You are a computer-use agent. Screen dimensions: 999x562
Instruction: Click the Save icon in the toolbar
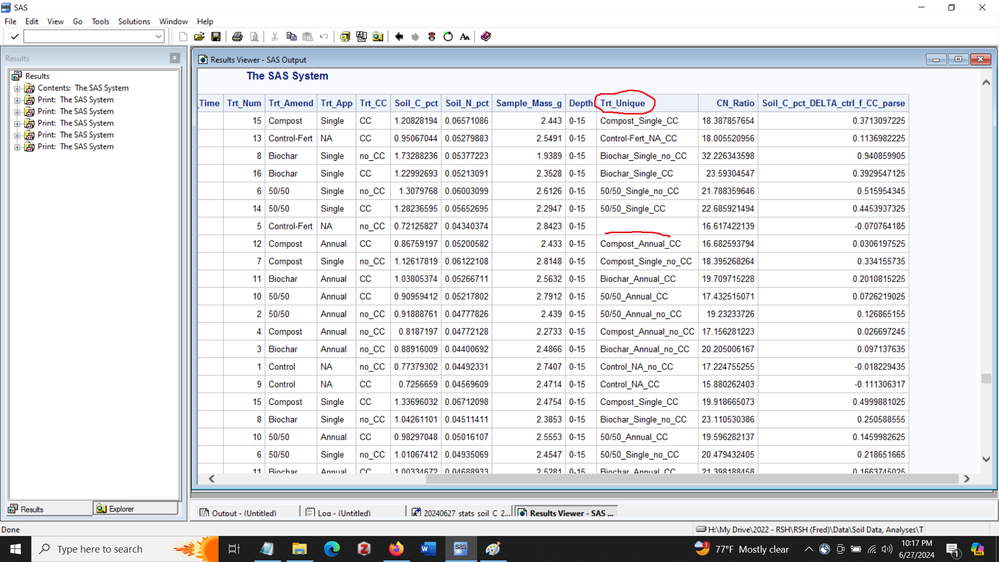(x=215, y=37)
